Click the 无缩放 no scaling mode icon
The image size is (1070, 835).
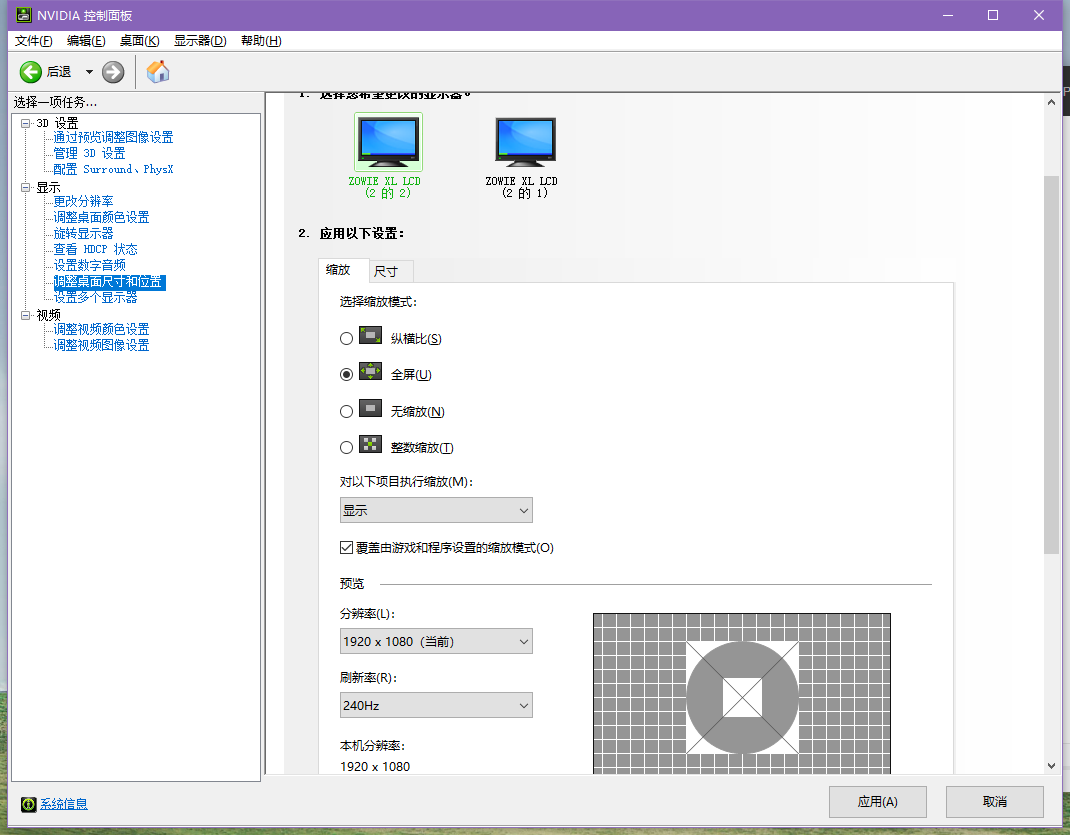pos(371,409)
